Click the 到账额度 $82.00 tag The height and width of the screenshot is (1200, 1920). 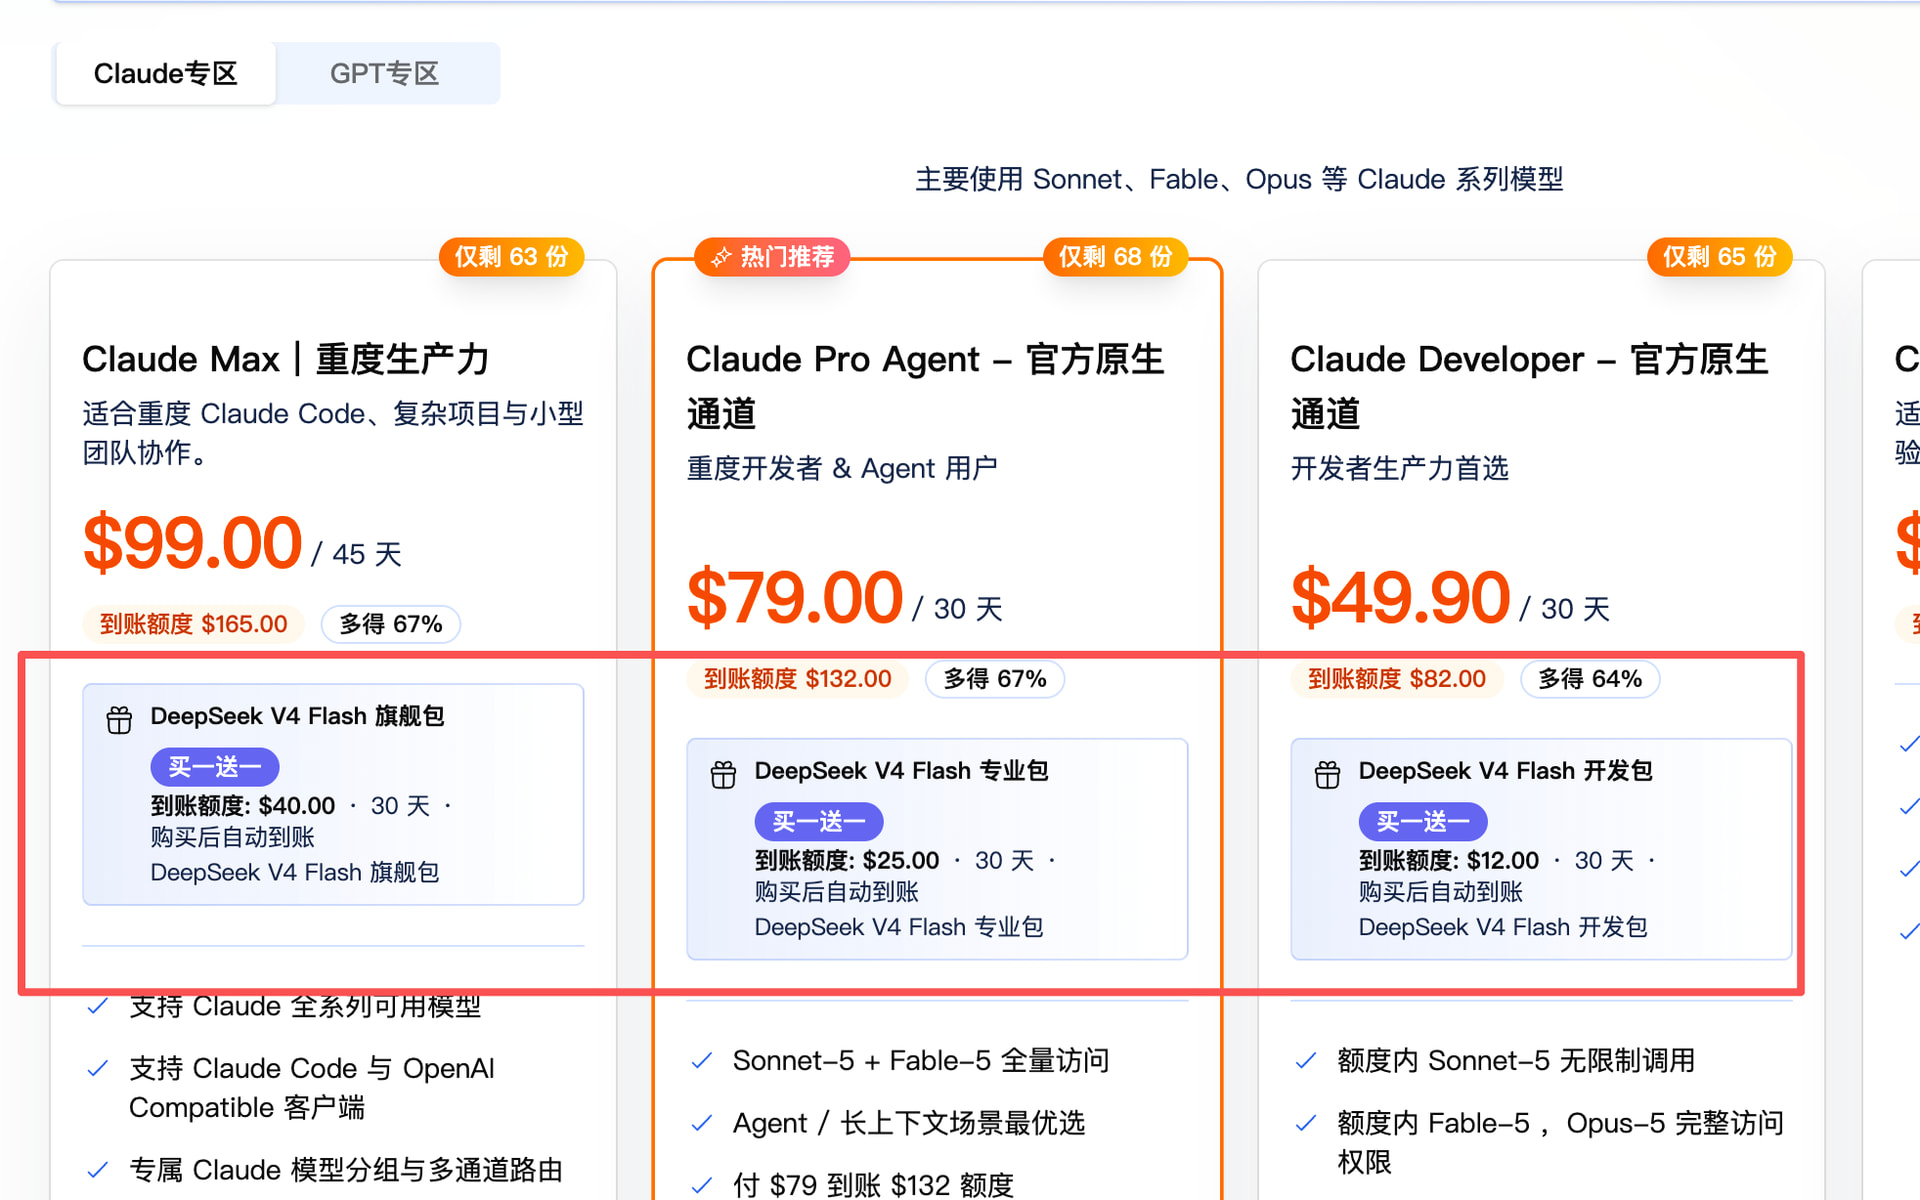tap(1397, 679)
